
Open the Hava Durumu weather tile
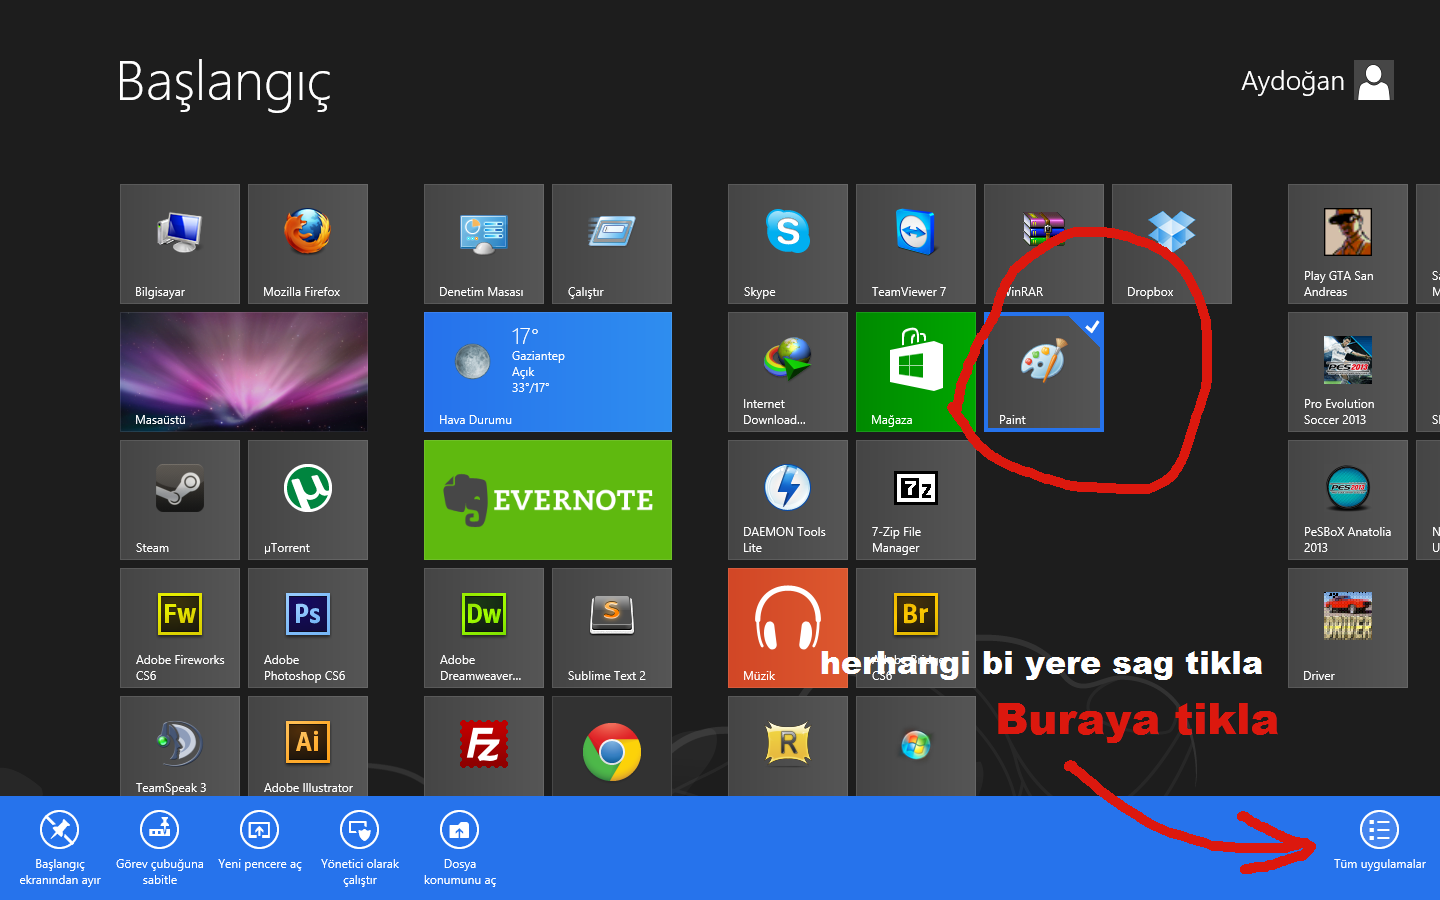(x=548, y=372)
